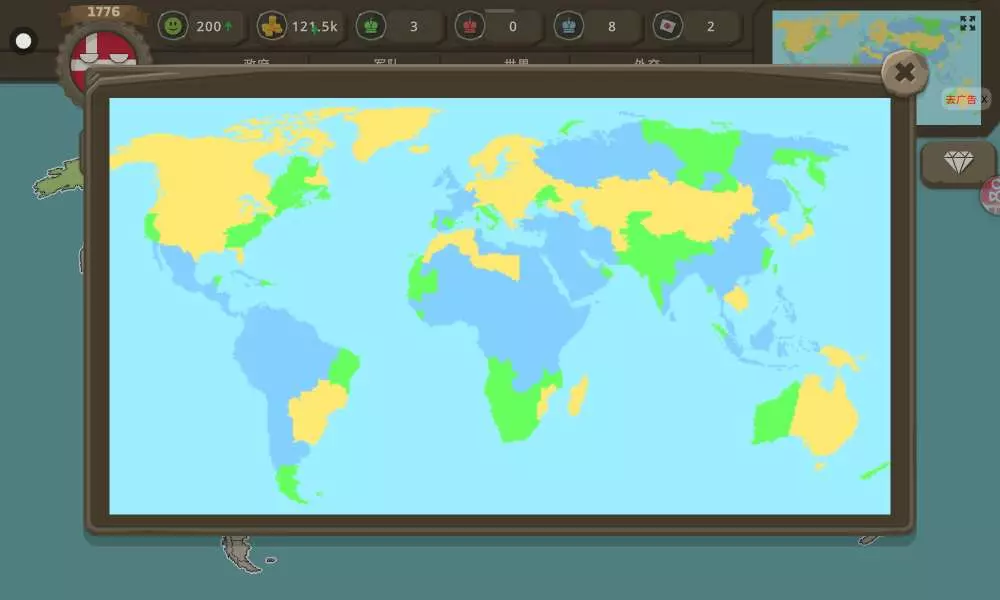Switch to the 外交 tab
Screen dimensions: 1000x600
tap(647, 62)
